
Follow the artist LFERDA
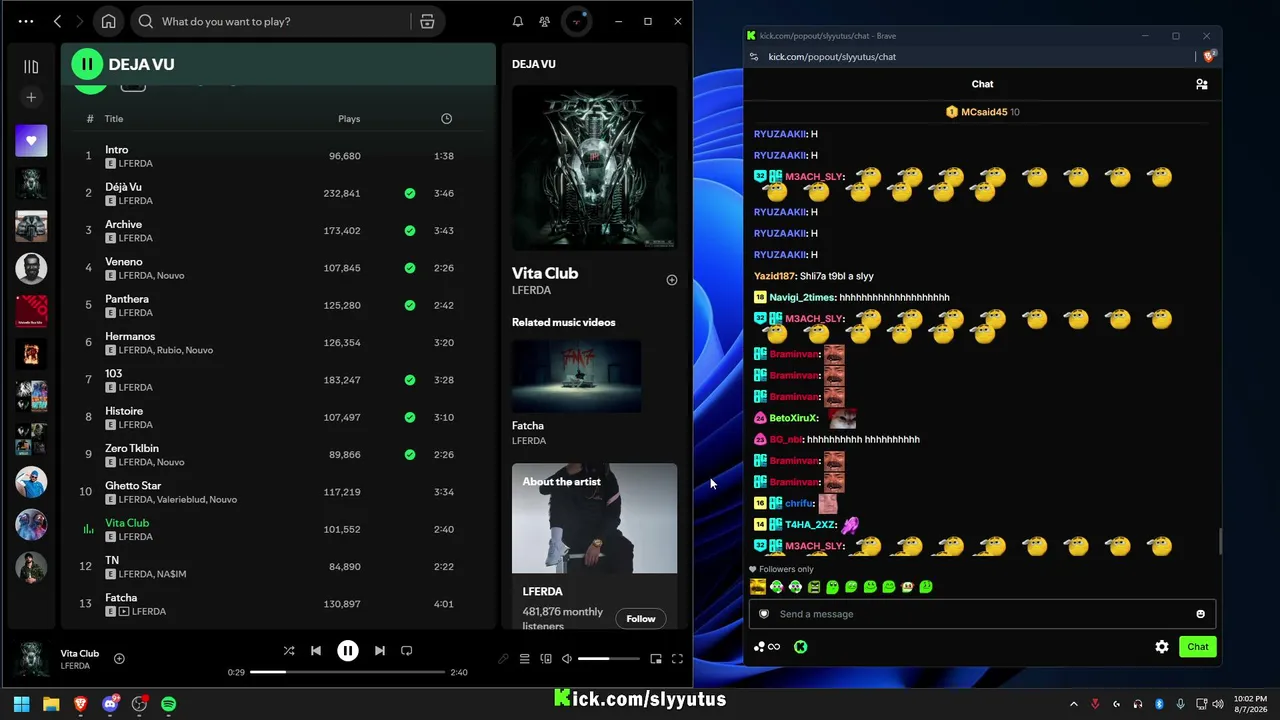(x=641, y=619)
